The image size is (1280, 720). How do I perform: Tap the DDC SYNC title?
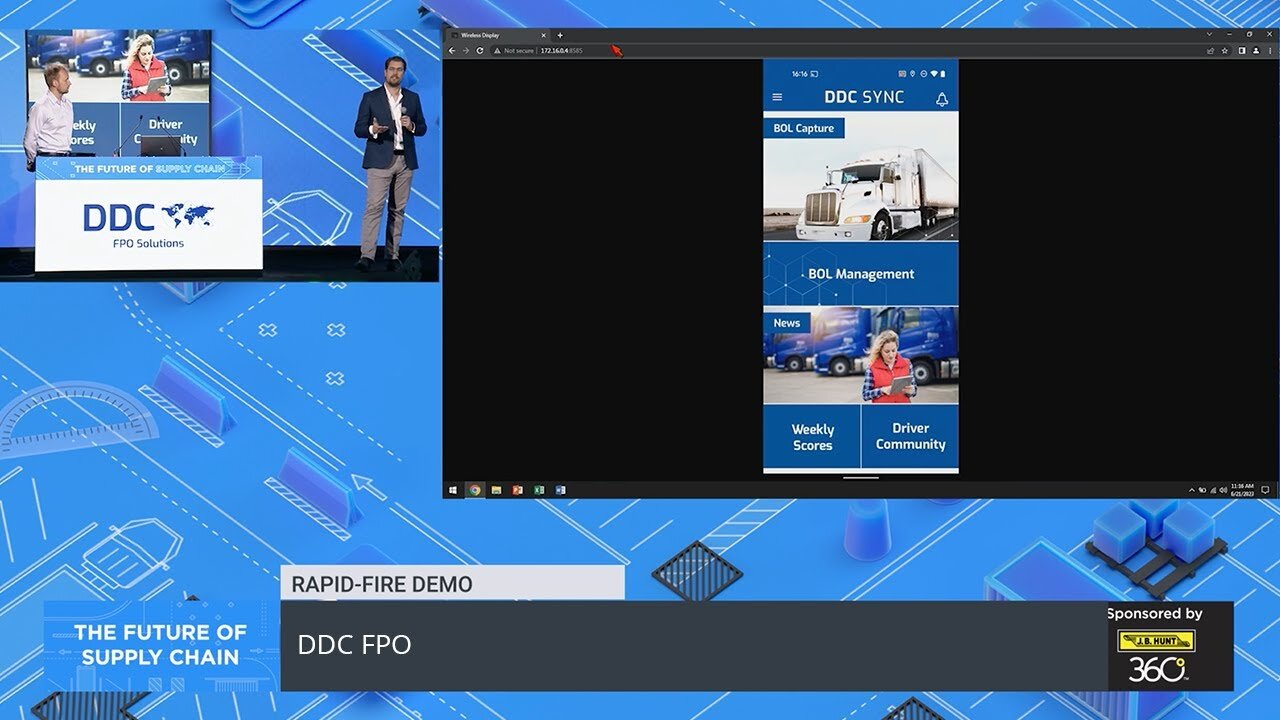tap(864, 98)
